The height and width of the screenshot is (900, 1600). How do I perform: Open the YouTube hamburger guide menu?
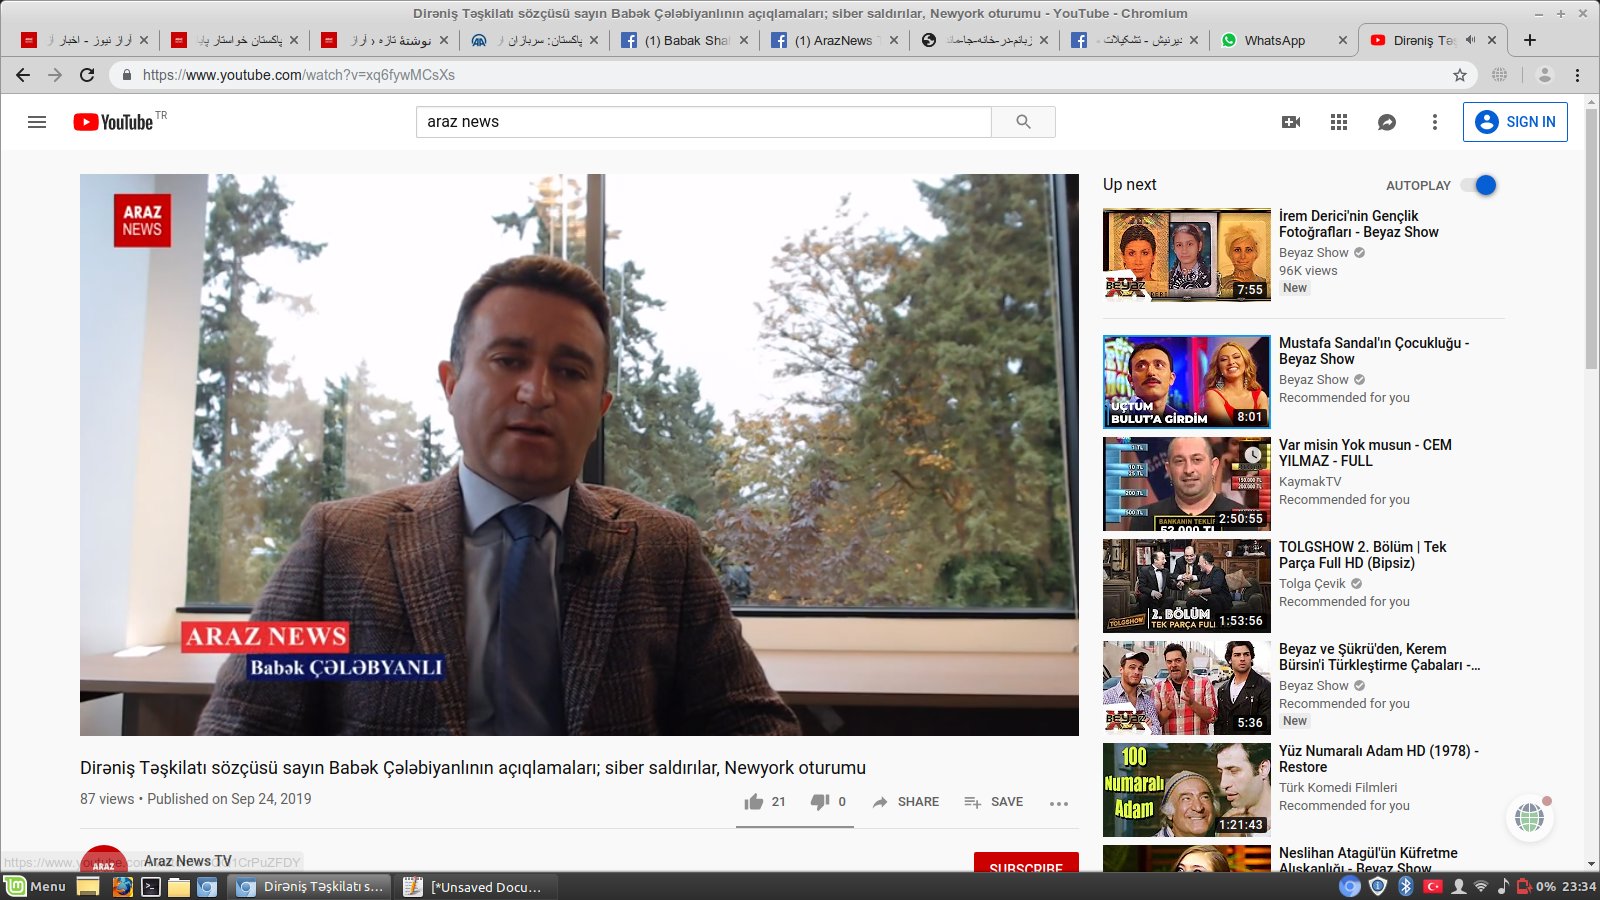point(37,122)
